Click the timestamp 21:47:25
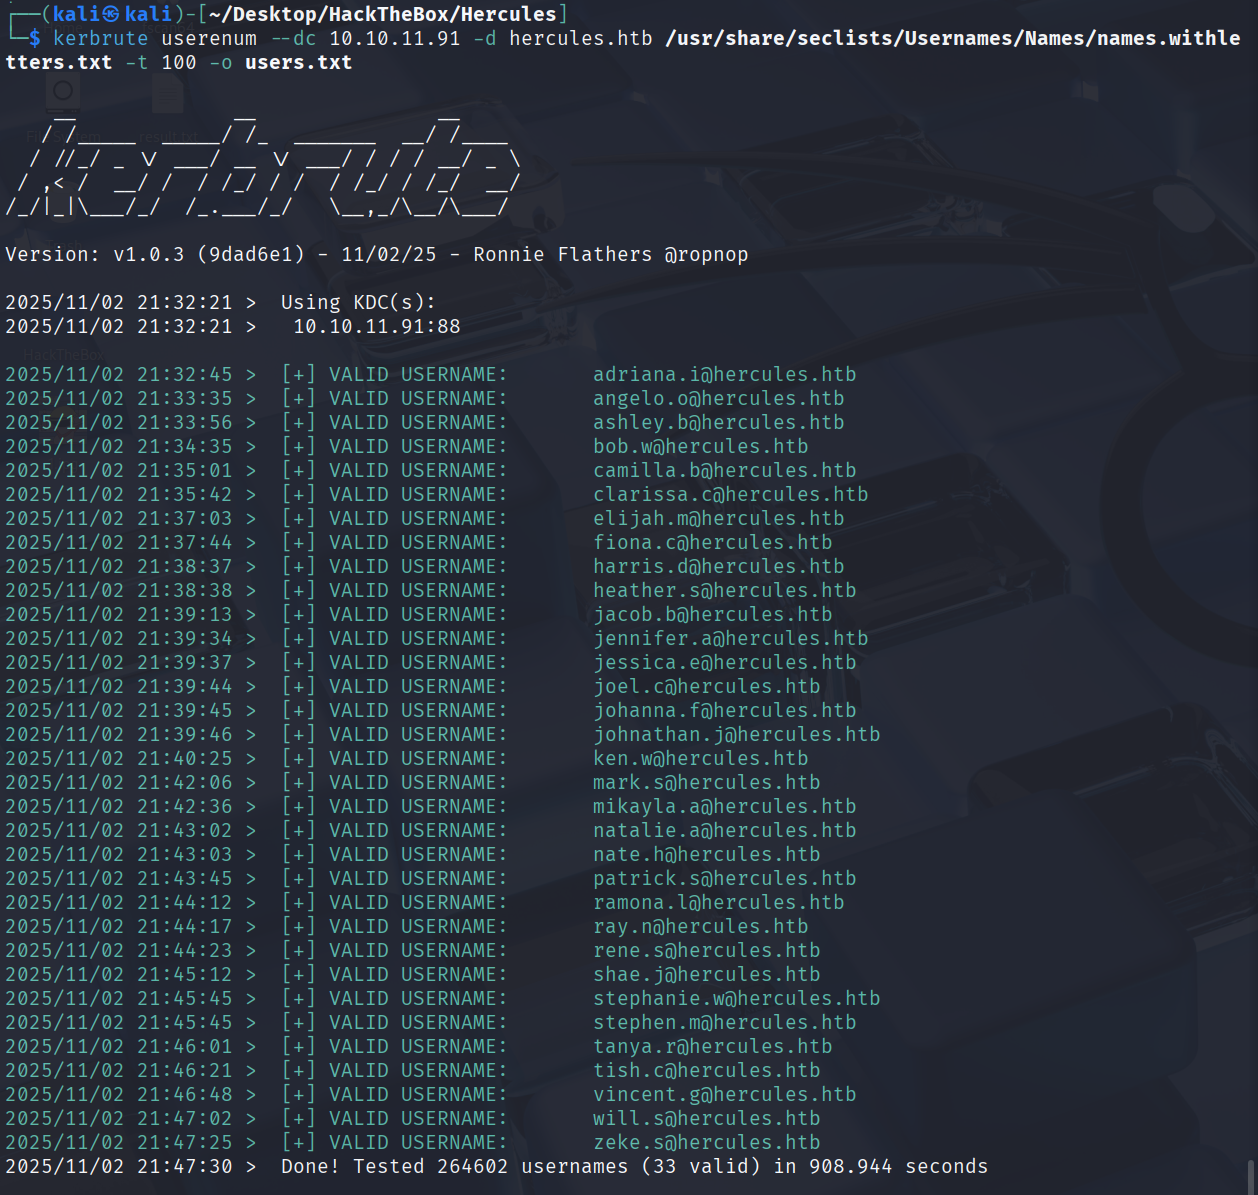1258x1195 pixels. pyautogui.click(x=184, y=1143)
